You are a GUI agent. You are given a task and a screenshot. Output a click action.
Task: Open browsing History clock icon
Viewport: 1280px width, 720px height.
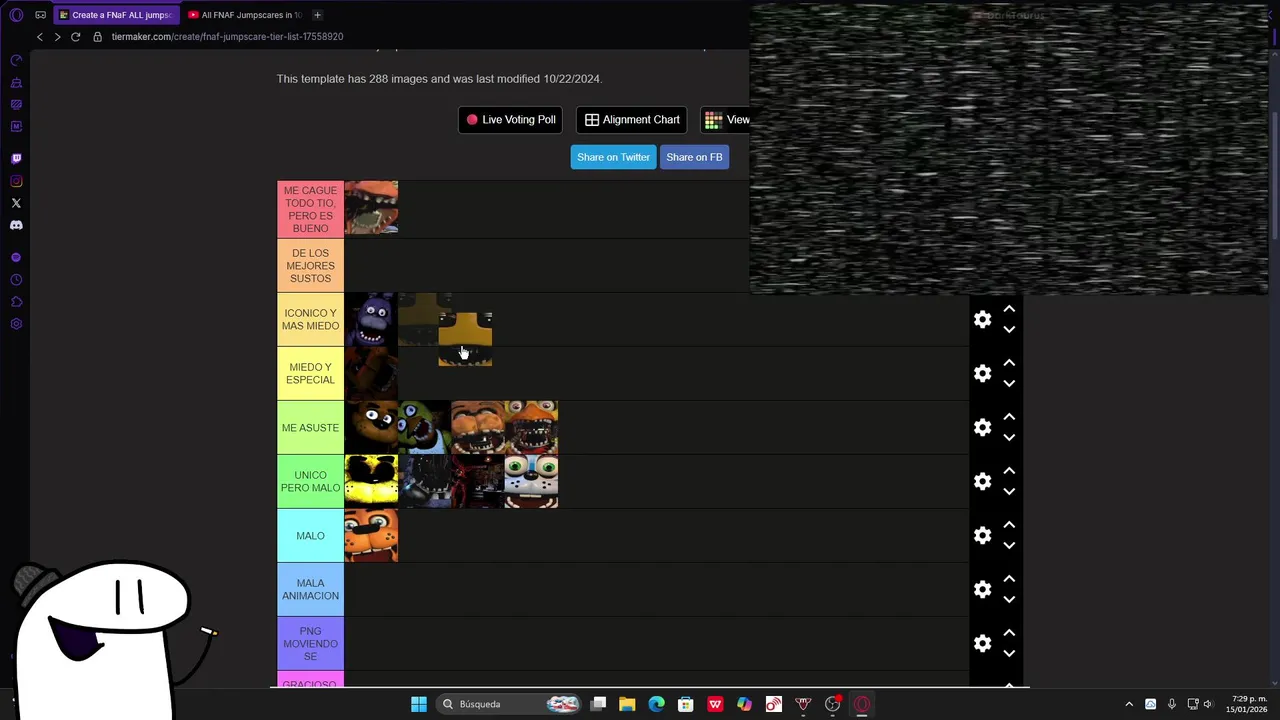[16, 280]
